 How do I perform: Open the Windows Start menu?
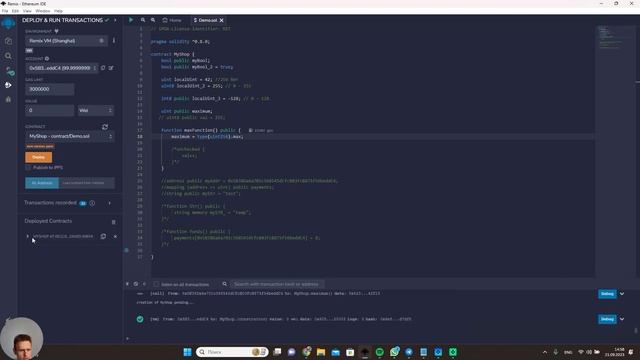click(x=187, y=352)
